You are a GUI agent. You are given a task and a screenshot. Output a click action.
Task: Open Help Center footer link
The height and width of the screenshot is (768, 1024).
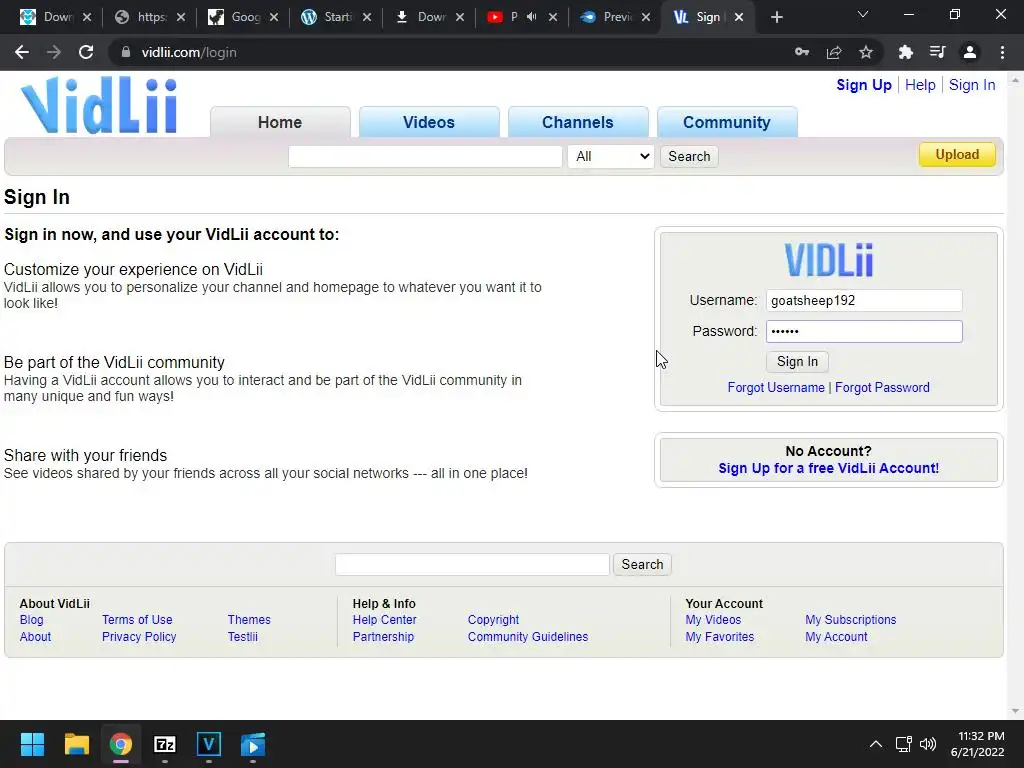(385, 620)
